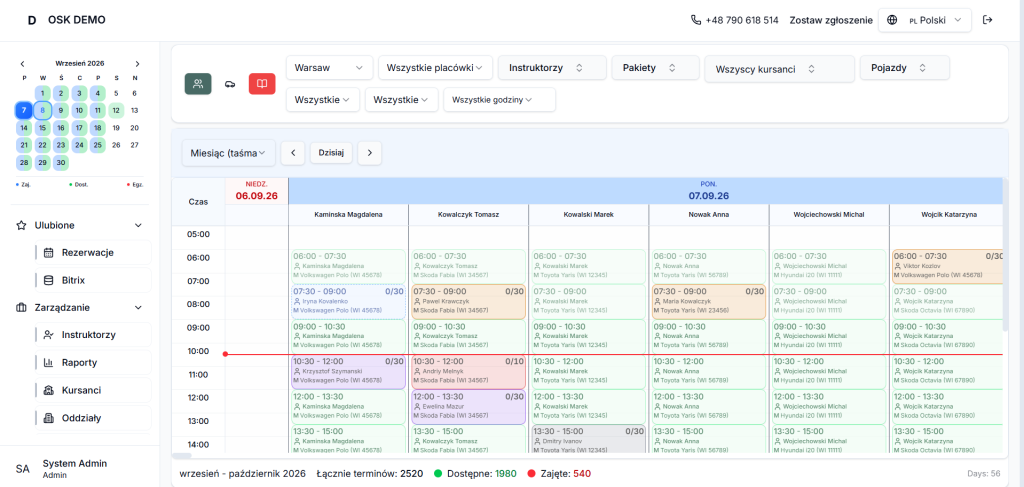This screenshot has height=487, width=1024.
Task: Click the logout arrow icon in header
Action: coord(987,20)
